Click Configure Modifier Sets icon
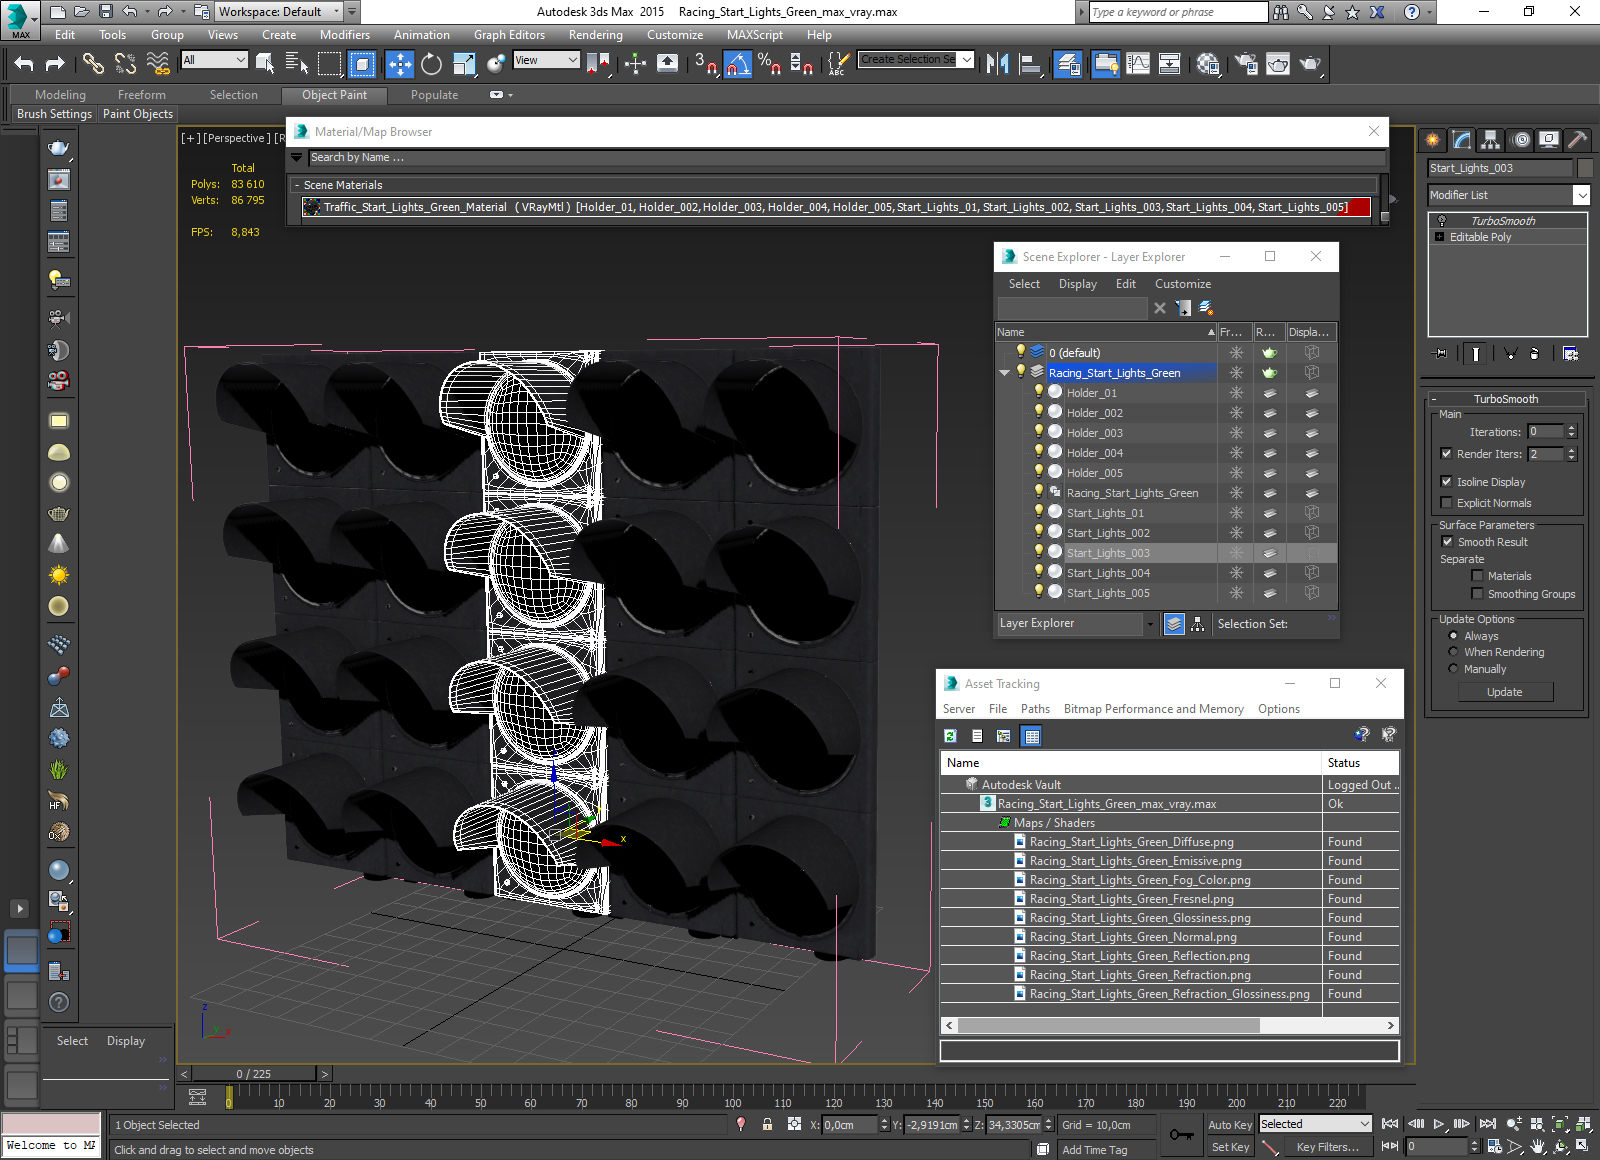The image size is (1600, 1160). tap(1570, 353)
